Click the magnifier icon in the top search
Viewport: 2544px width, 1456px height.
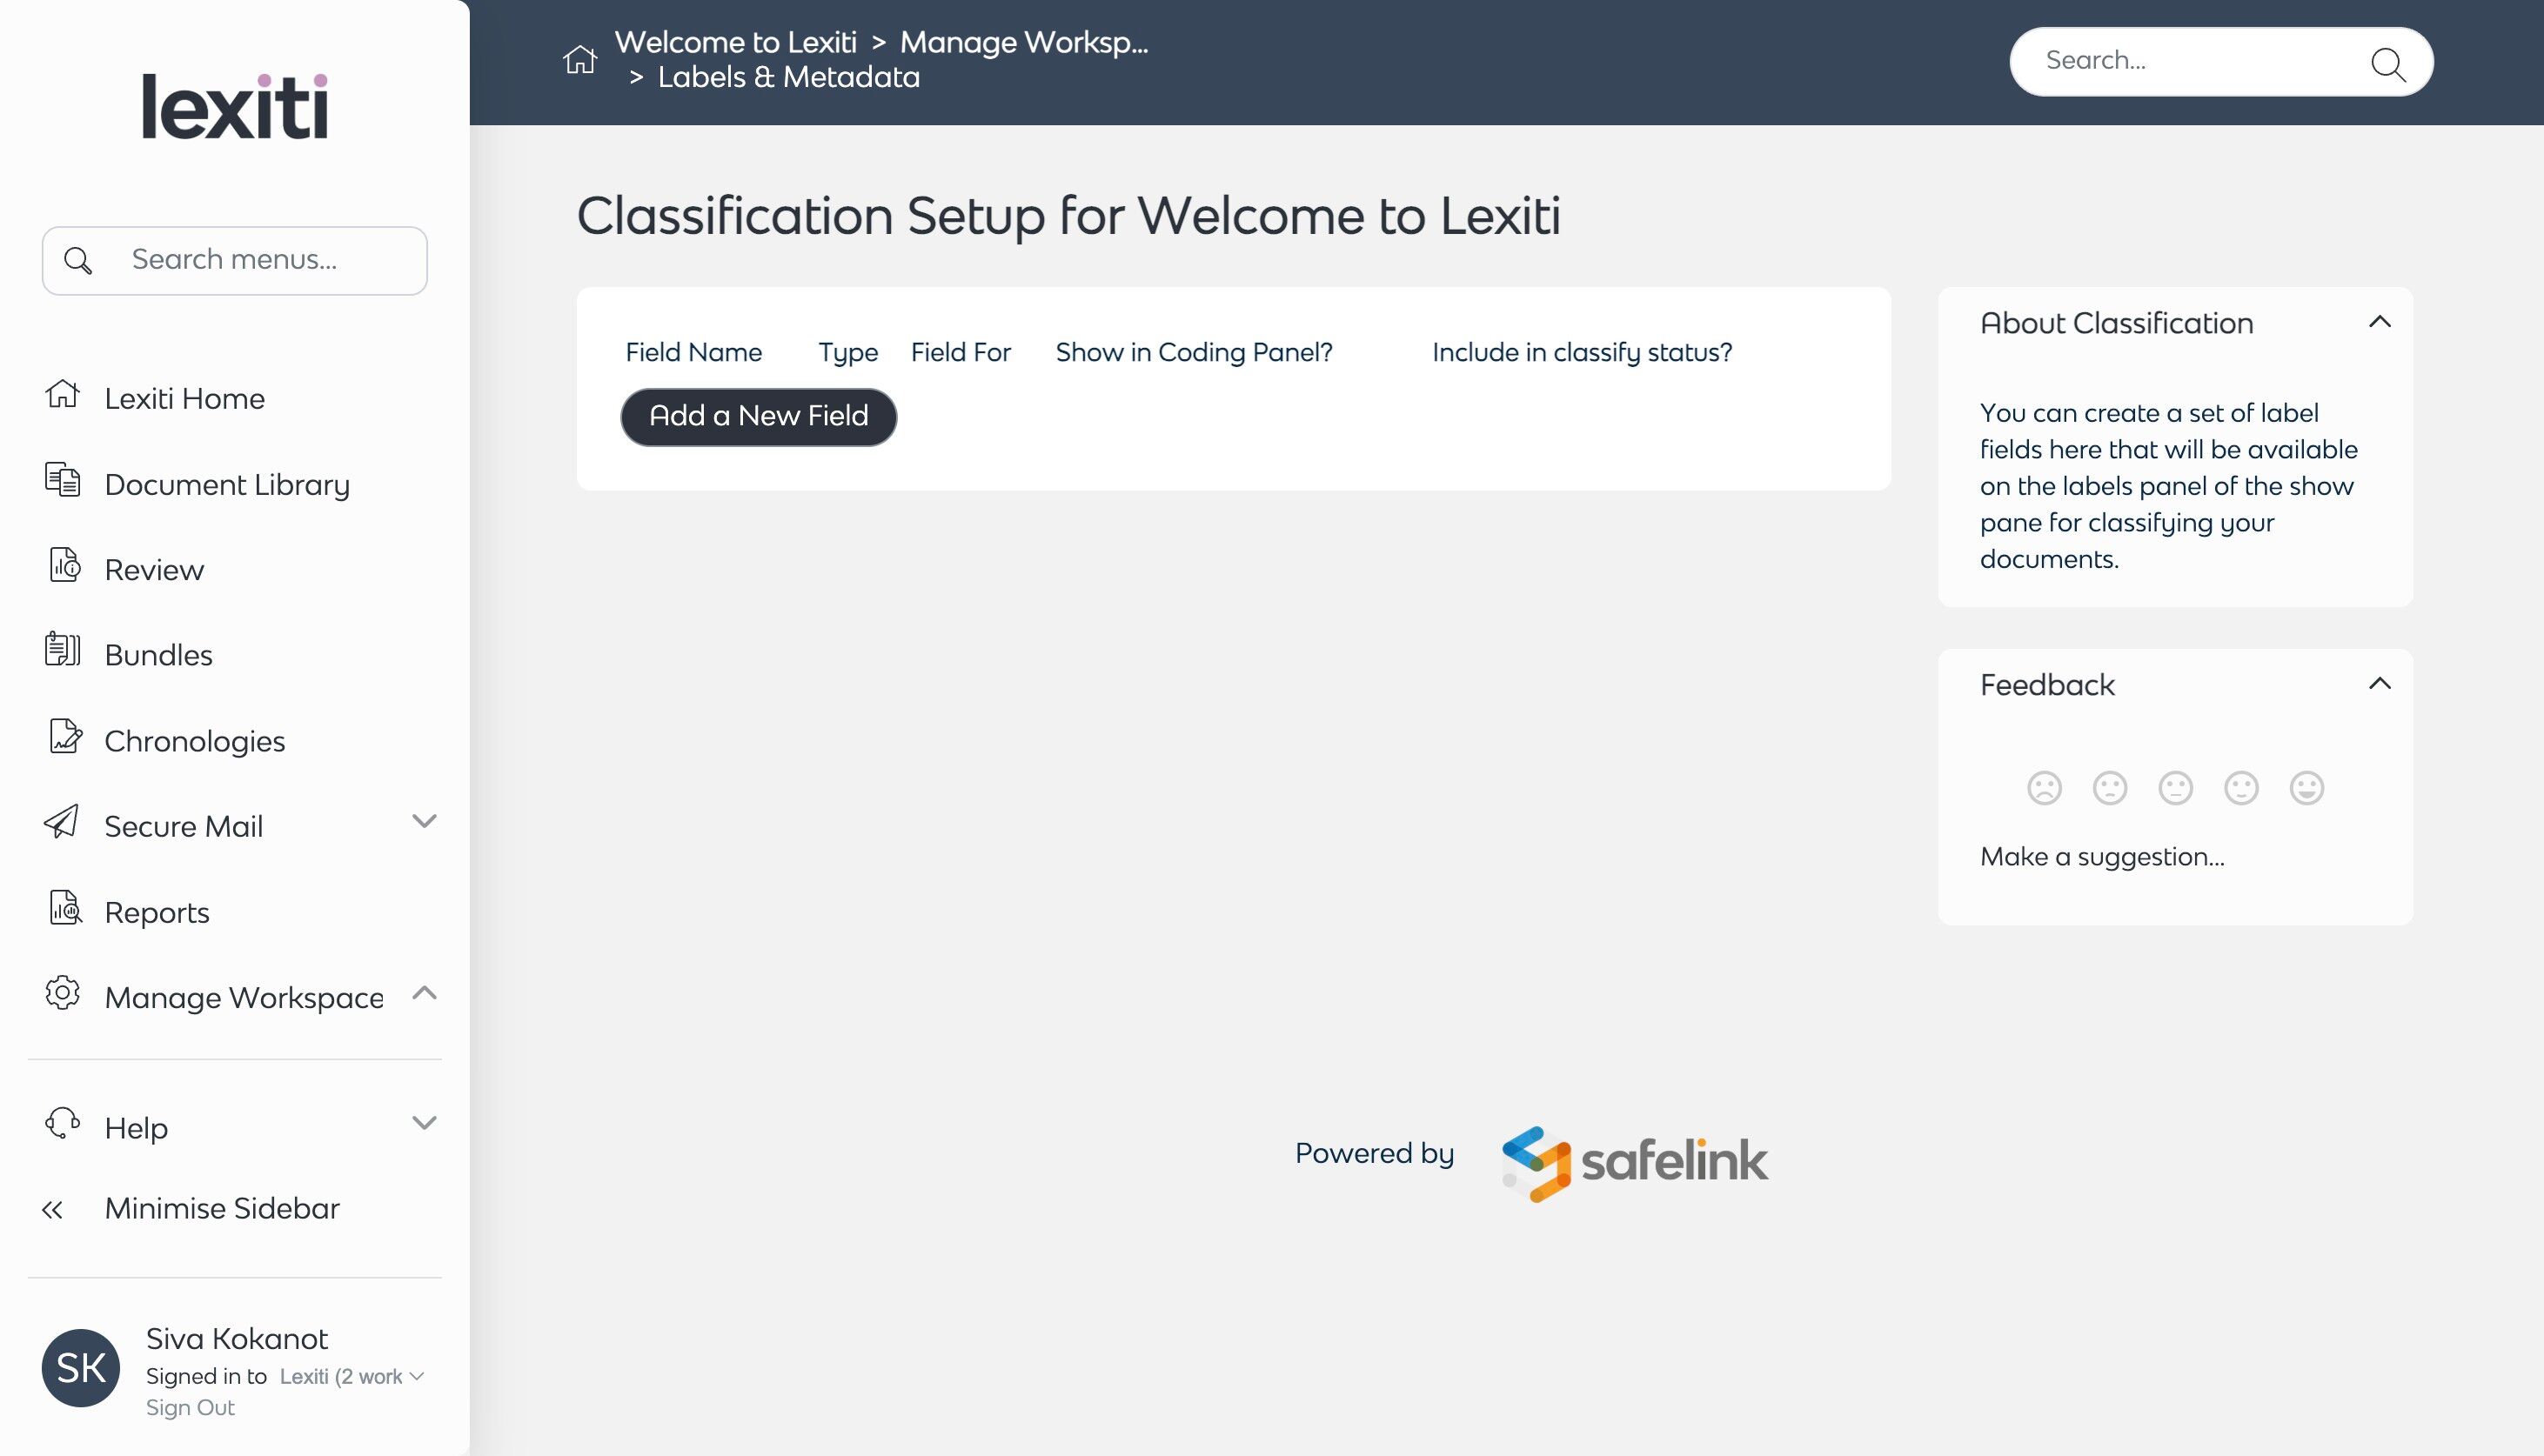(x=2387, y=63)
